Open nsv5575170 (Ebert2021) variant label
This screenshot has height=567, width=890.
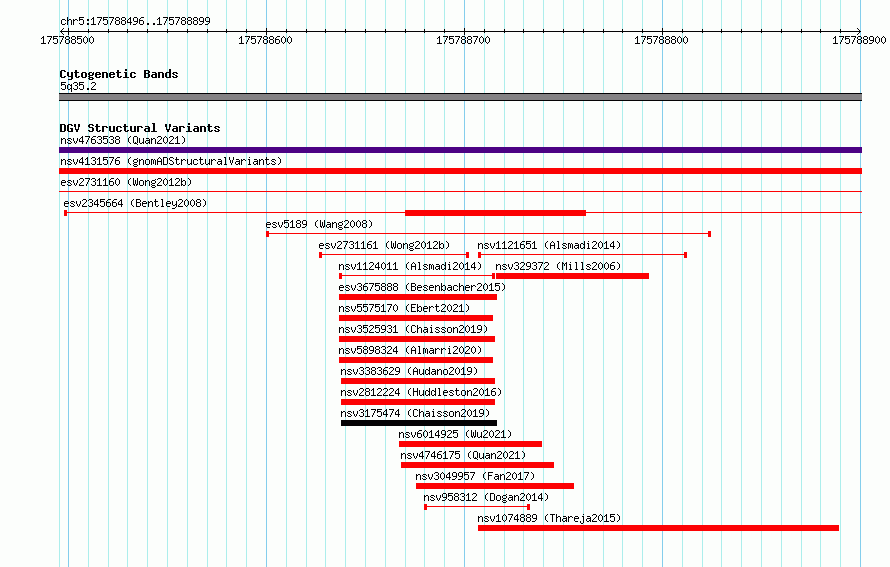404,308
